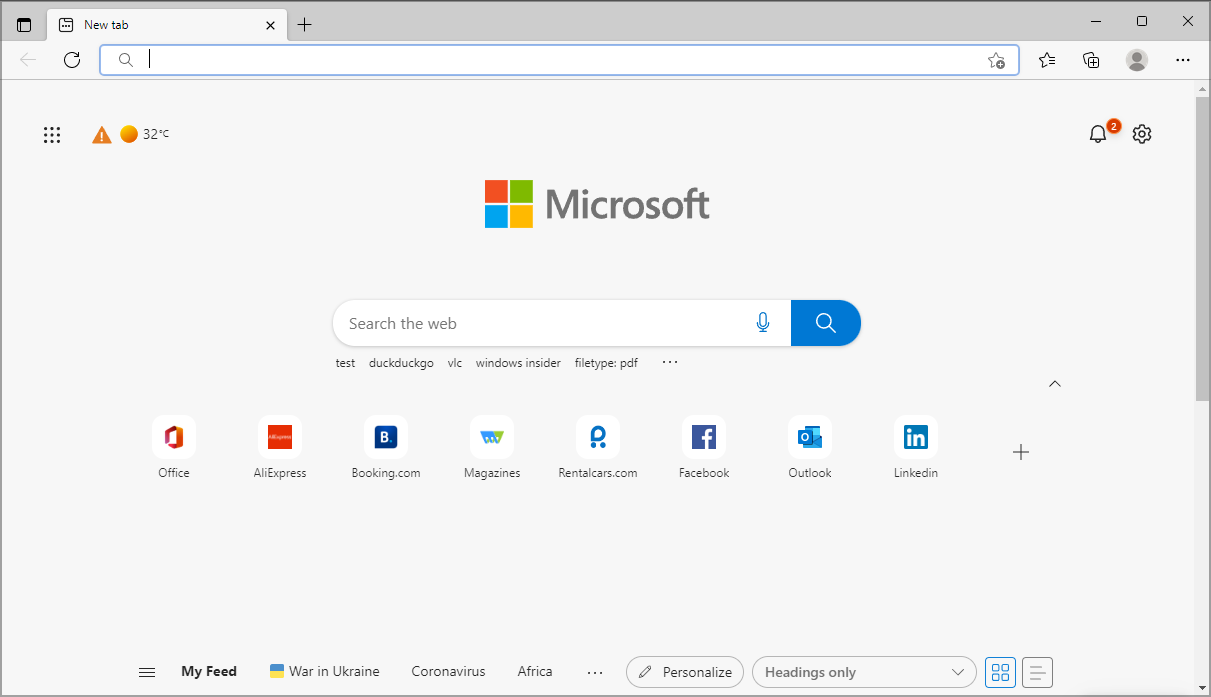The width and height of the screenshot is (1211, 697).
Task: Open Settings and more ellipsis menu
Action: tap(1183, 60)
